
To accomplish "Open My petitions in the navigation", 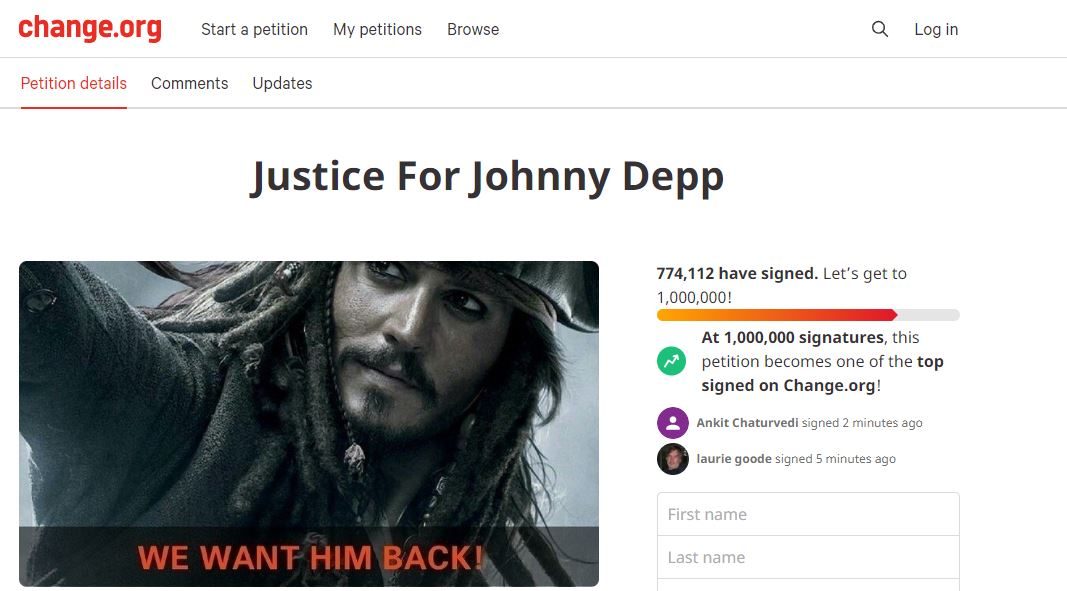I will 378,29.
